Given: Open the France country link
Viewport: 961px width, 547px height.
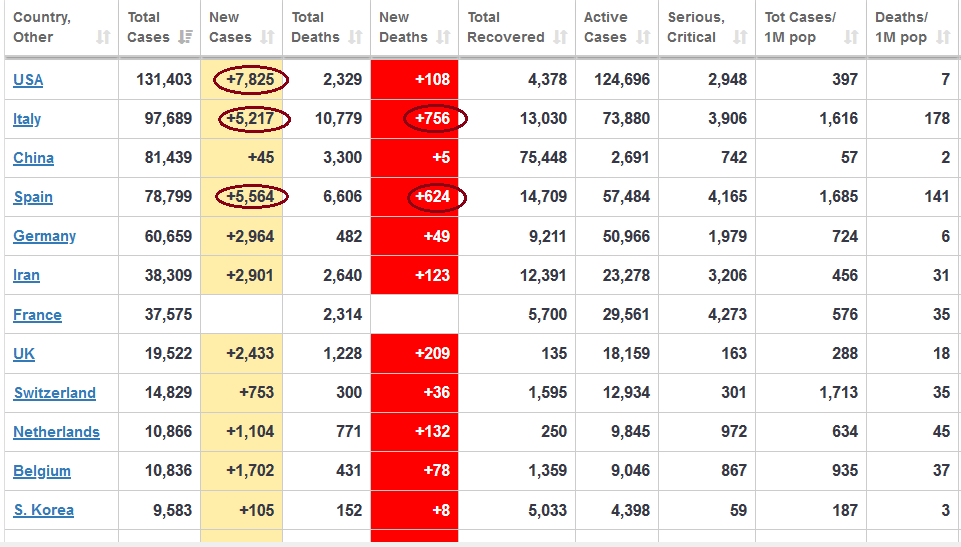Looking at the screenshot, I should [x=37, y=315].
